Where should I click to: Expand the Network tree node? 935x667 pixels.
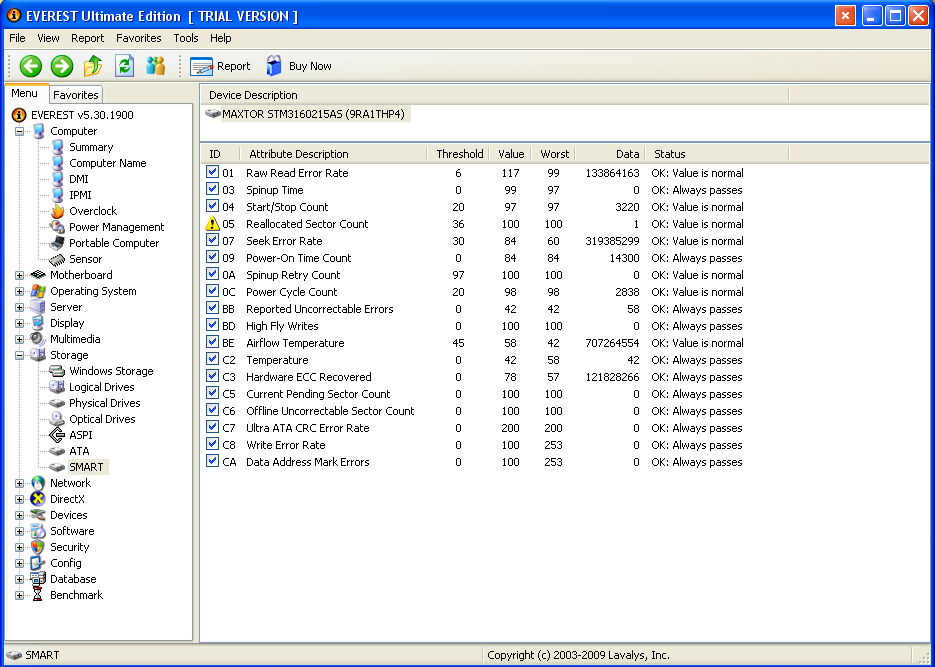point(19,483)
